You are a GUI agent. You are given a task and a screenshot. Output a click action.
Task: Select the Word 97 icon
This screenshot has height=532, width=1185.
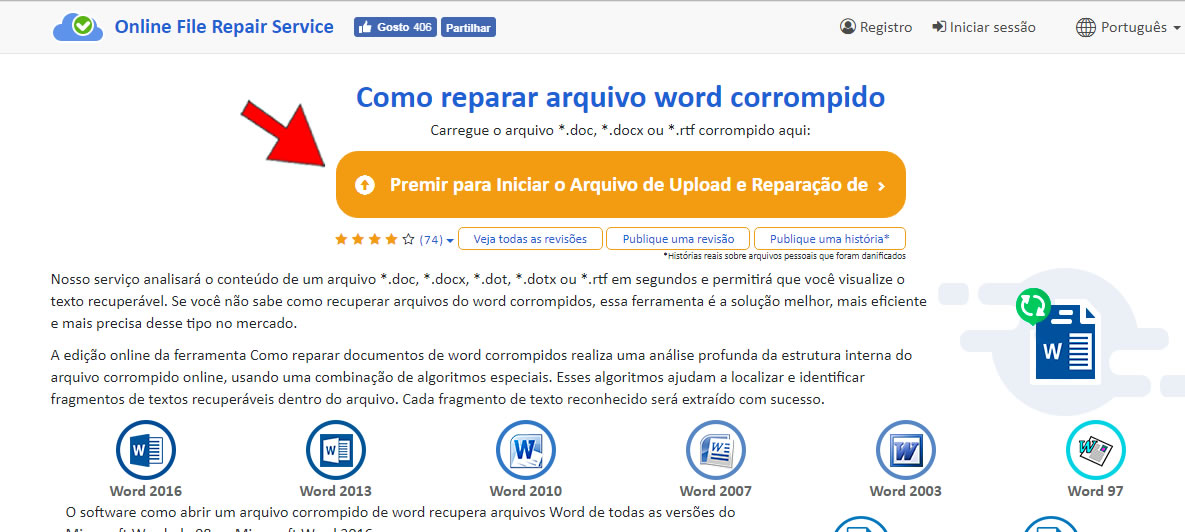click(1096, 450)
